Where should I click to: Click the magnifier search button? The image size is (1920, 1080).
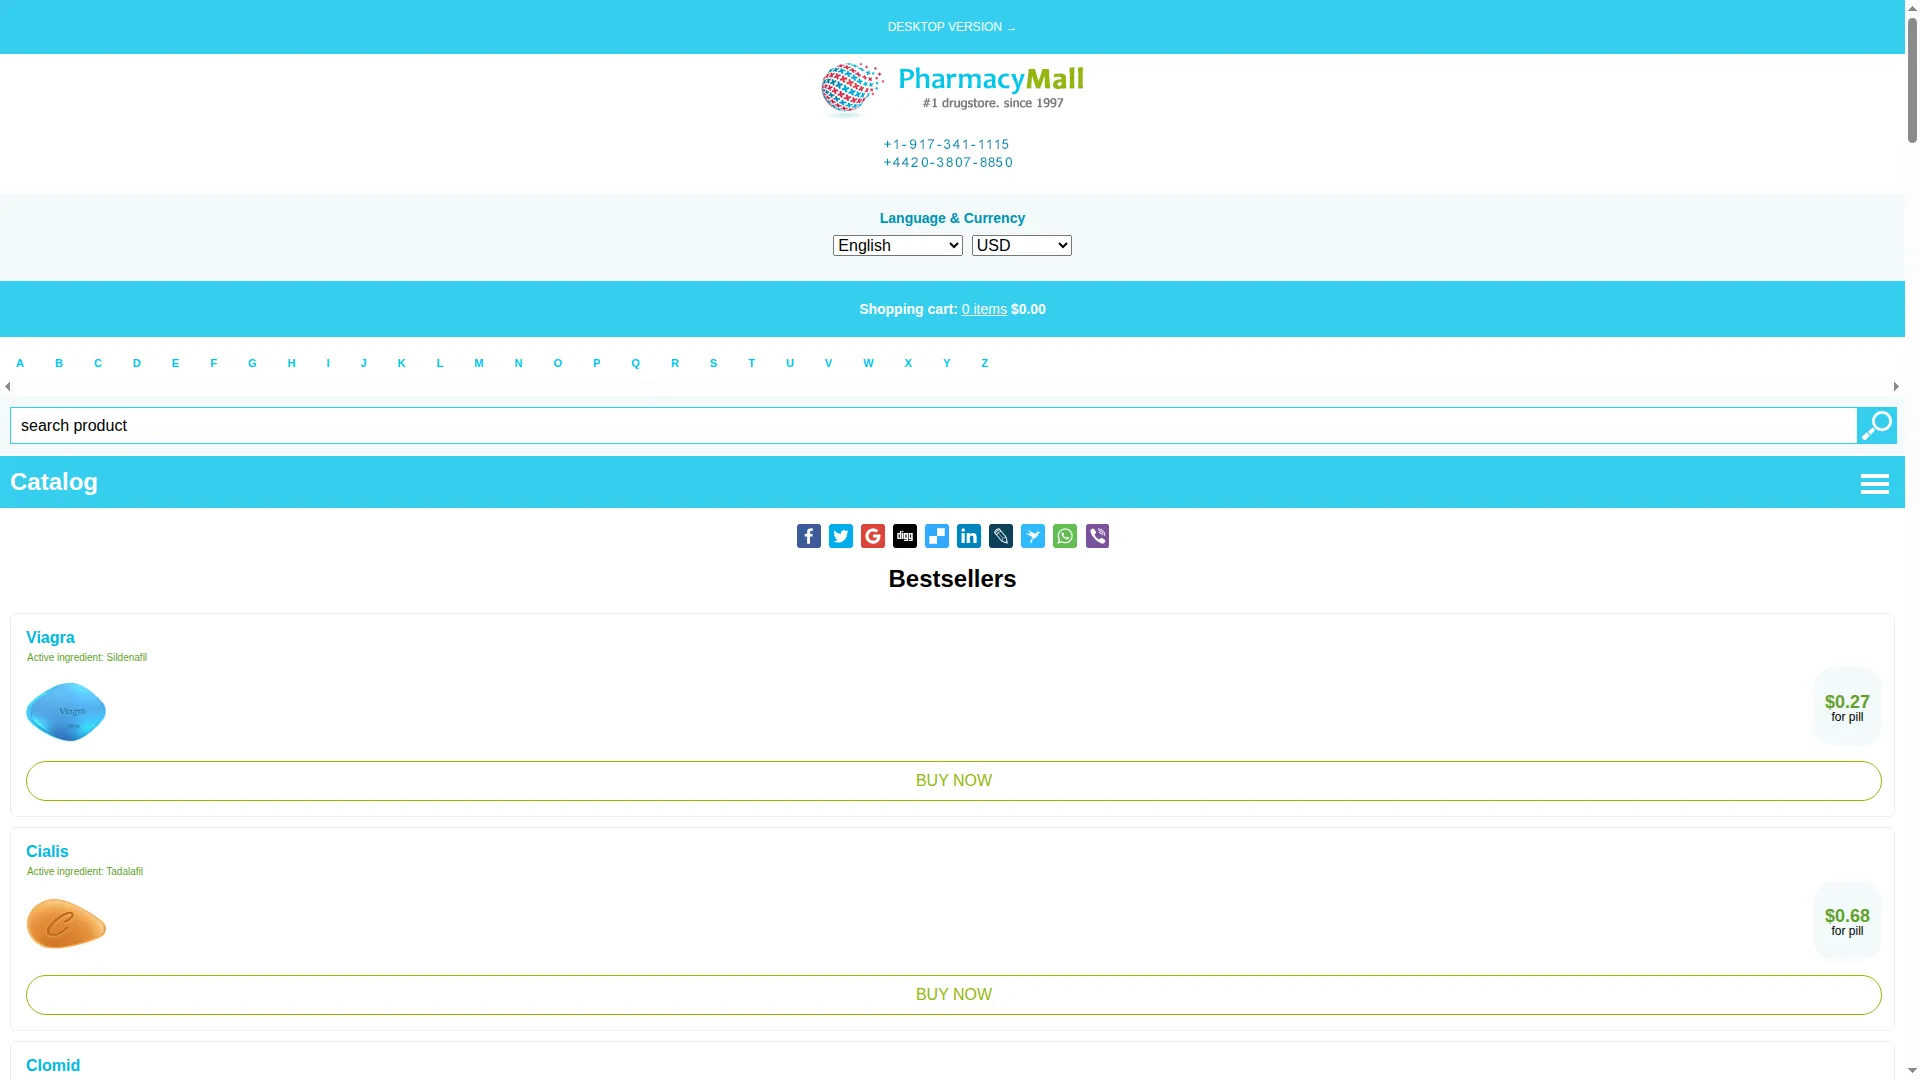click(1876, 425)
